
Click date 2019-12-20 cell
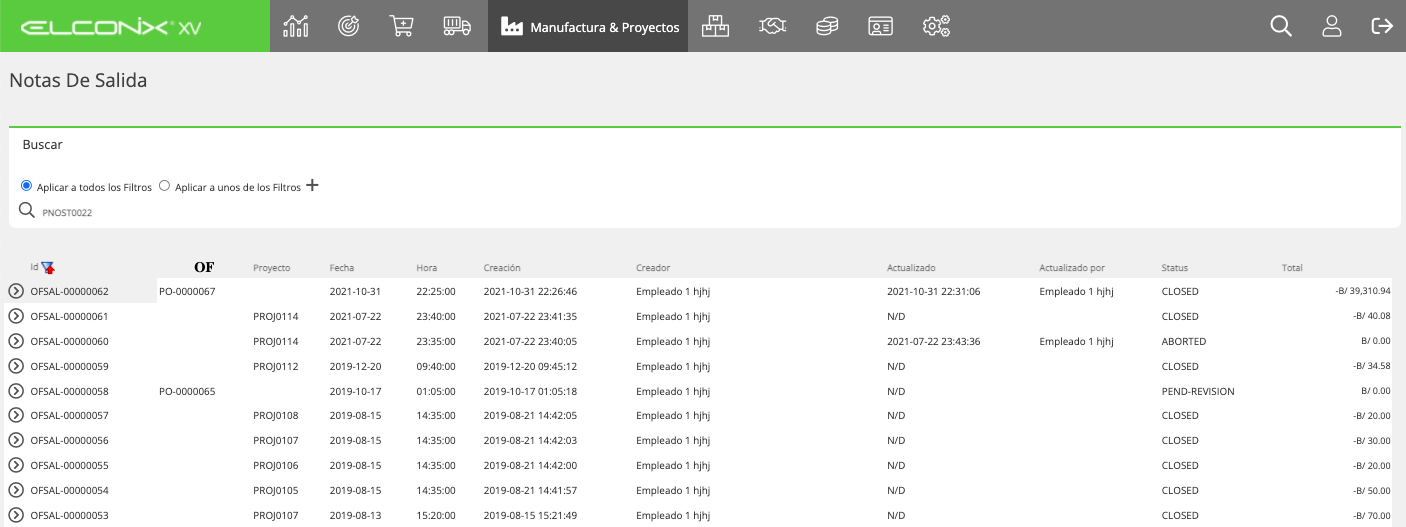tap(354, 366)
